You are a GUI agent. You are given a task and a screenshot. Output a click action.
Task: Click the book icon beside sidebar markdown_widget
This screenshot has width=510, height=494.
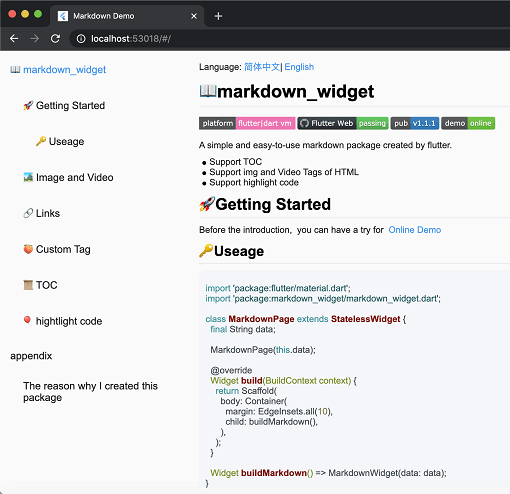15,69
